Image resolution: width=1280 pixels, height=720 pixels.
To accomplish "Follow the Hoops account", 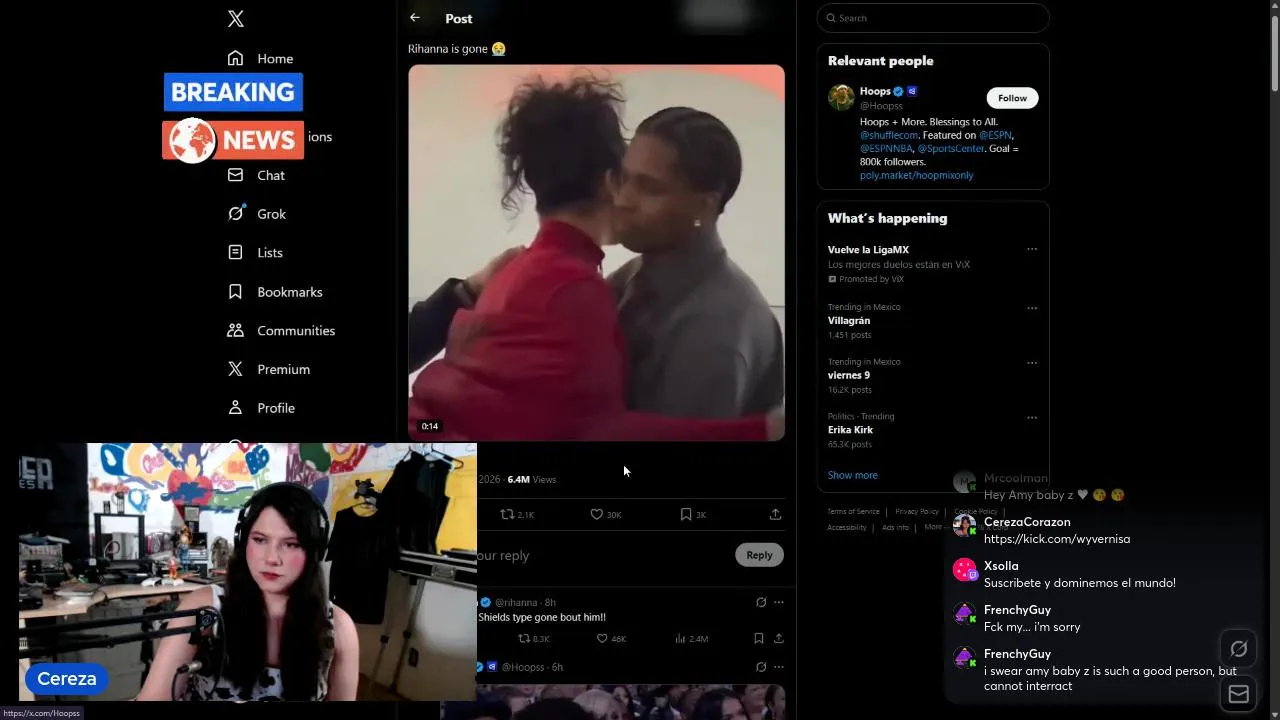I will point(1012,98).
